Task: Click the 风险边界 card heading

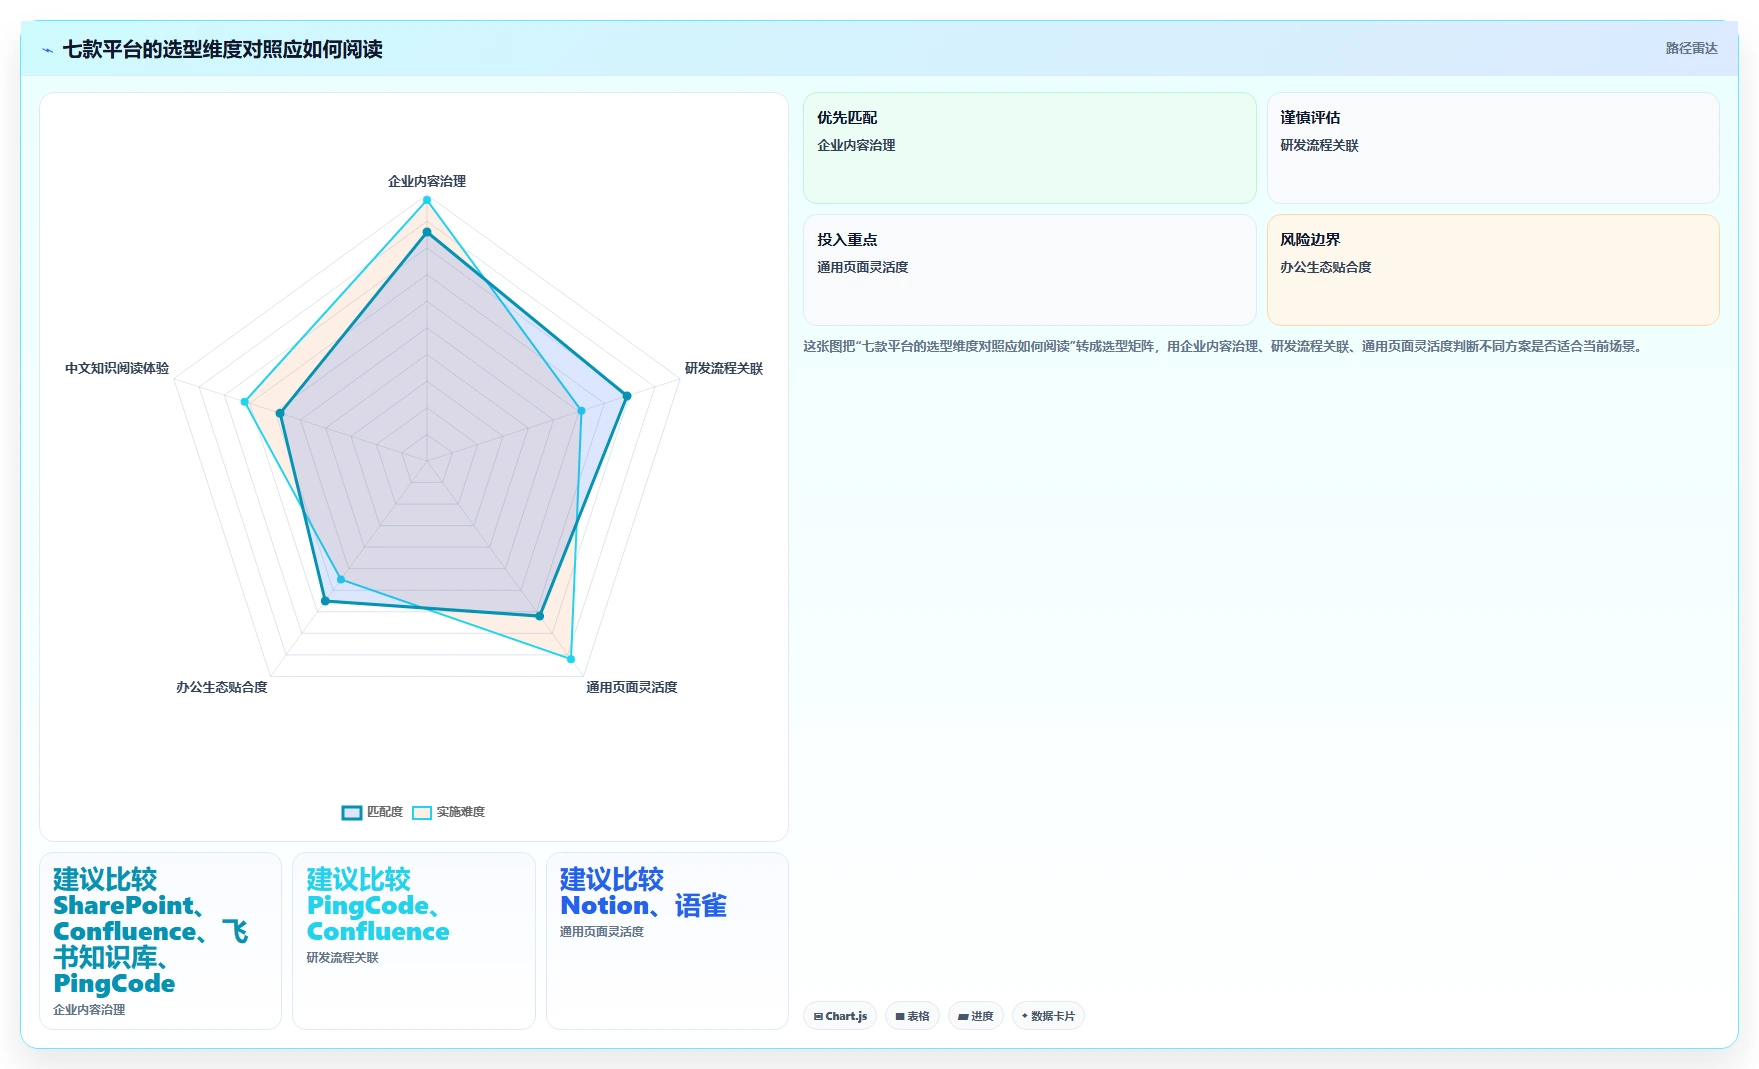Action: click(1310, 240)
